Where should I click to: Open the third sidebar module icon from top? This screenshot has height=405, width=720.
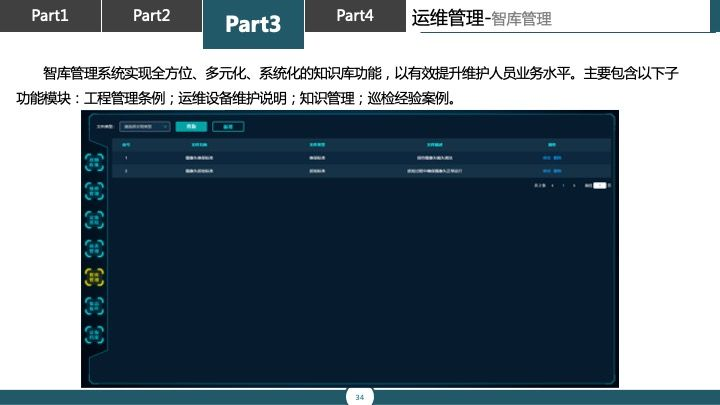[95, 220]
